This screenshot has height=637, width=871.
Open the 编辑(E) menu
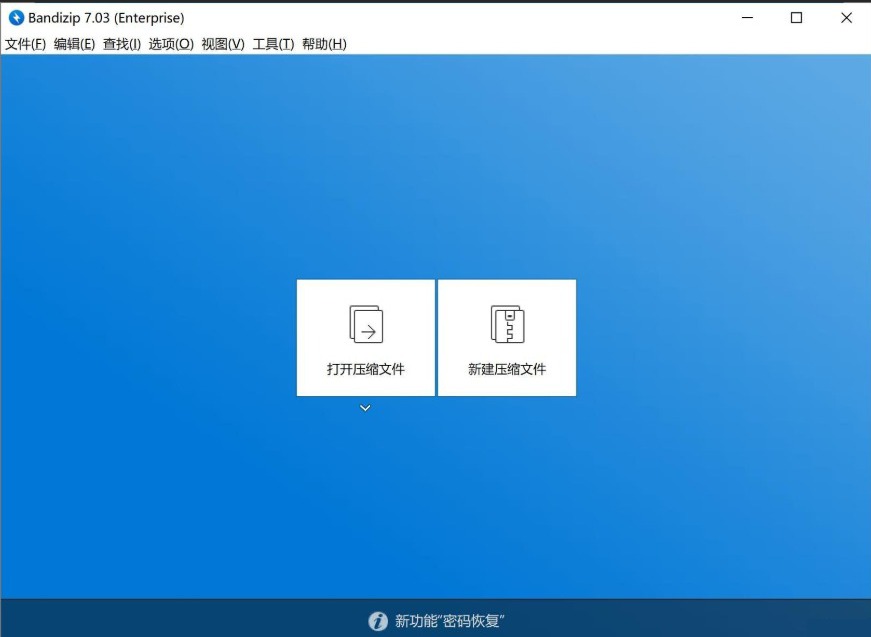tap(74, 44)
